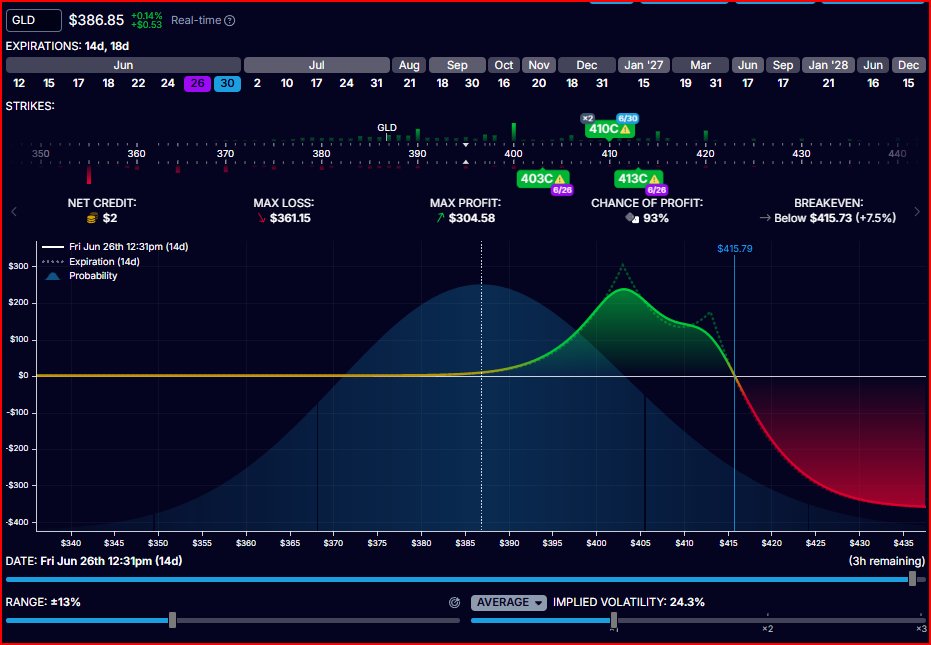Go to next stats with right chevron
The width and height of the screenshot is (931, 645).
[917, 211]
